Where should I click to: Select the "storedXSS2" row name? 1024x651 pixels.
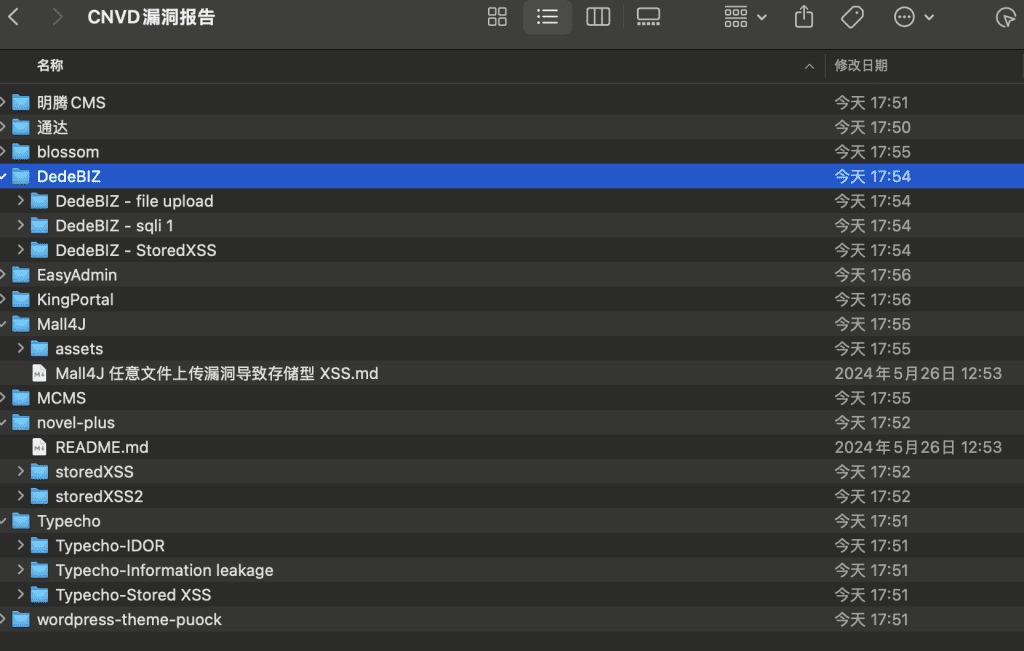[x=99, y=496]
